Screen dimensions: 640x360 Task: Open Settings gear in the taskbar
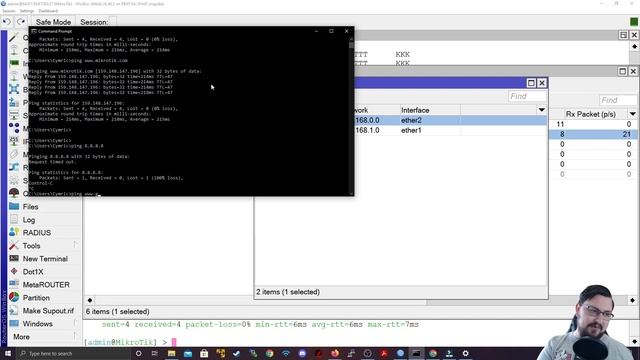[x=465, y=353]
